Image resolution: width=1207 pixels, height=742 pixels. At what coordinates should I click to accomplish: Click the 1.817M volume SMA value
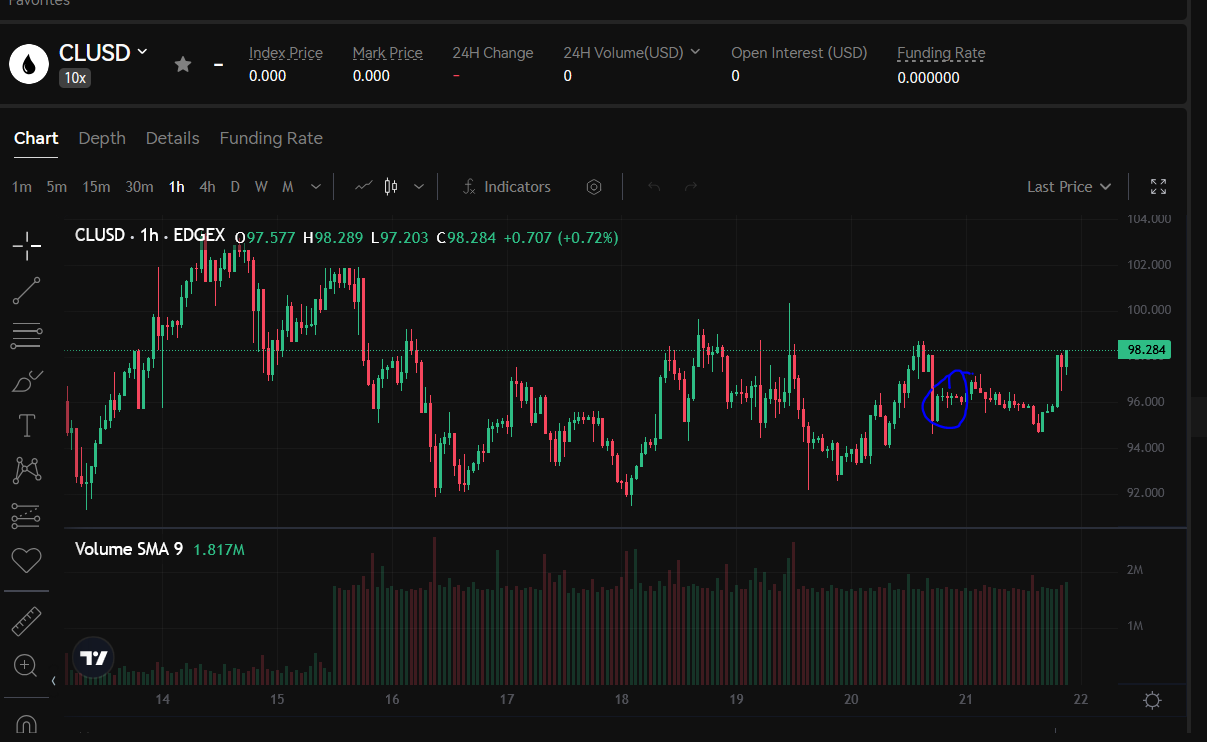point(219,550)
